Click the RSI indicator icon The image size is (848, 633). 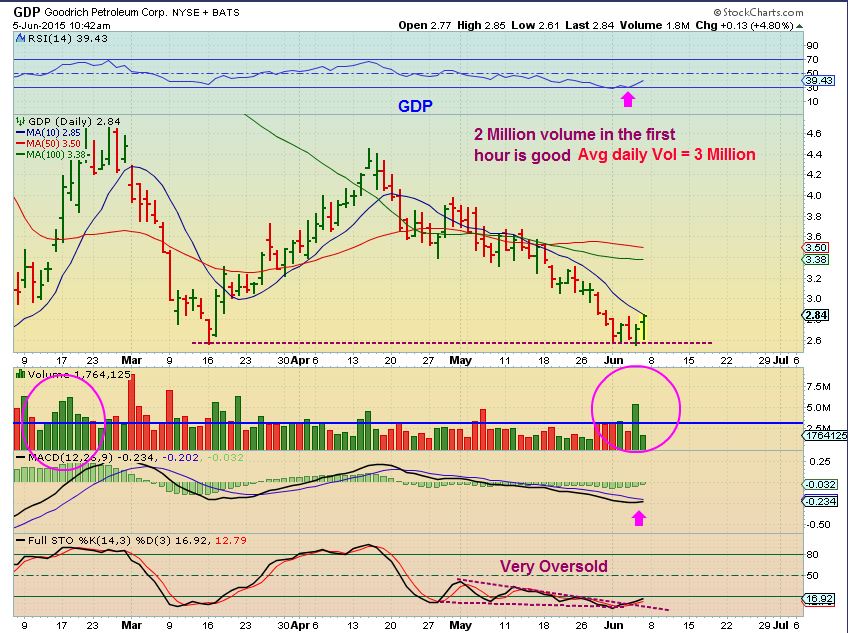(21, 38)
